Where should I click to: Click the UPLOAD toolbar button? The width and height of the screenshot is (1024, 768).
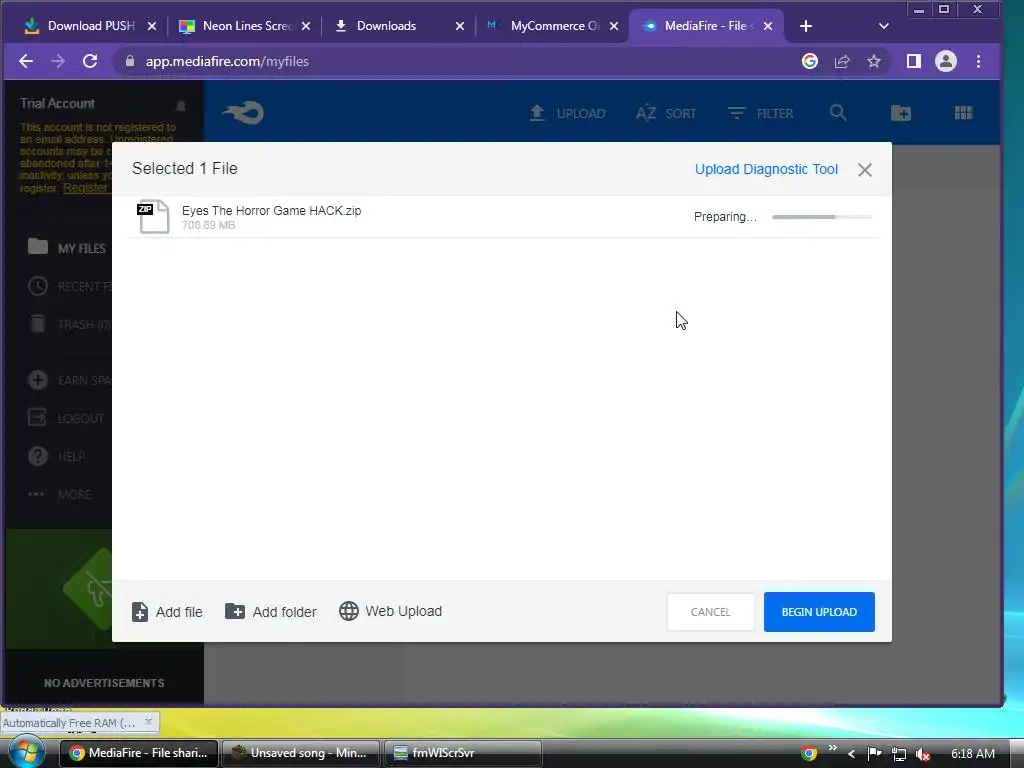tap(567, 113)
